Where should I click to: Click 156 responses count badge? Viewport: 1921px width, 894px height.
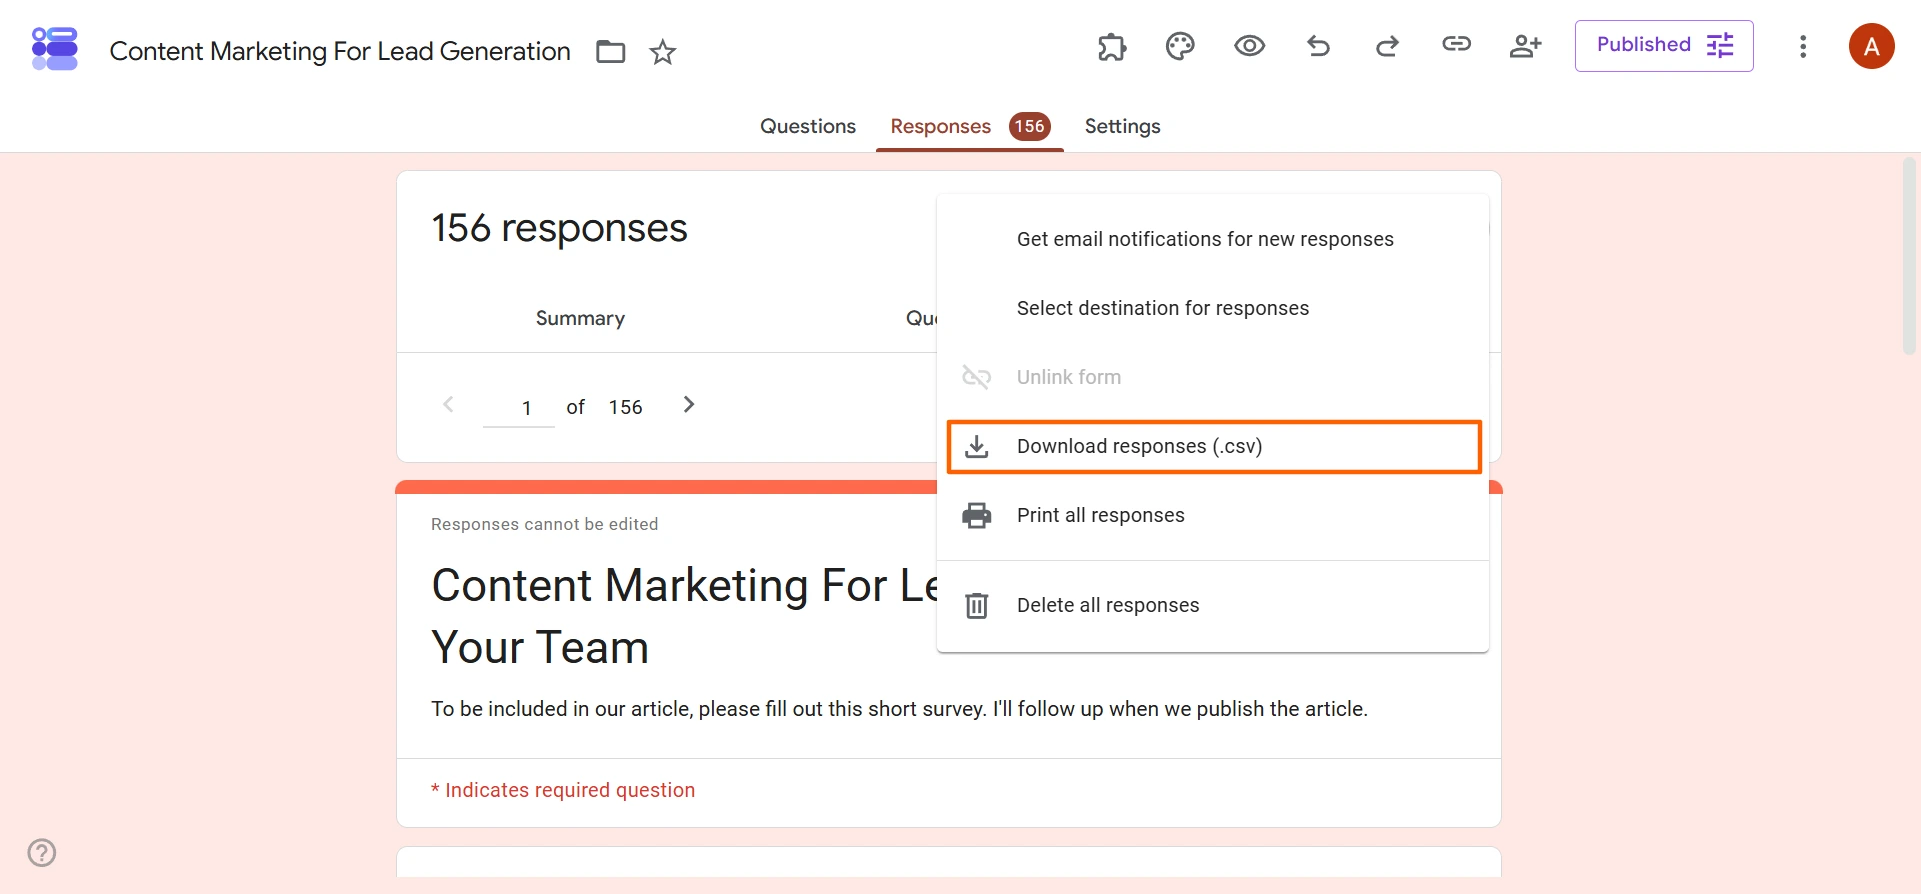click(1029, 127)
